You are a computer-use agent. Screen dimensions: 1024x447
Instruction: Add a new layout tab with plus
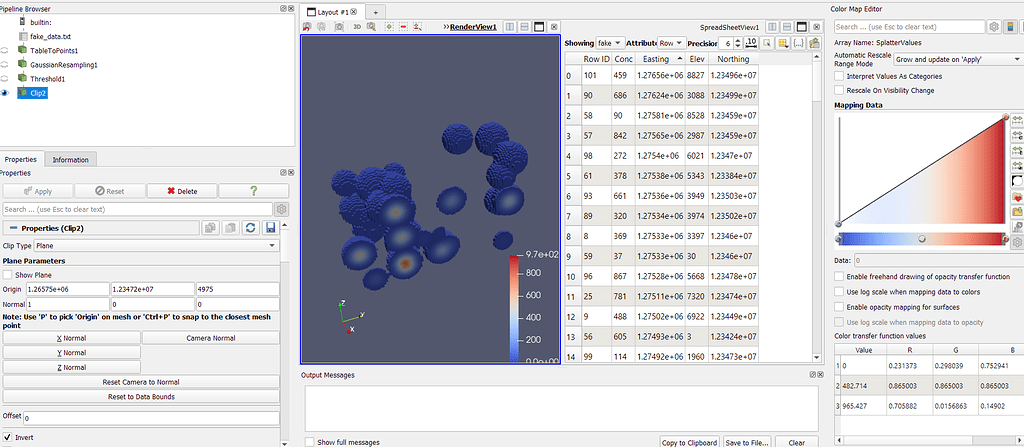click(376, 13)
